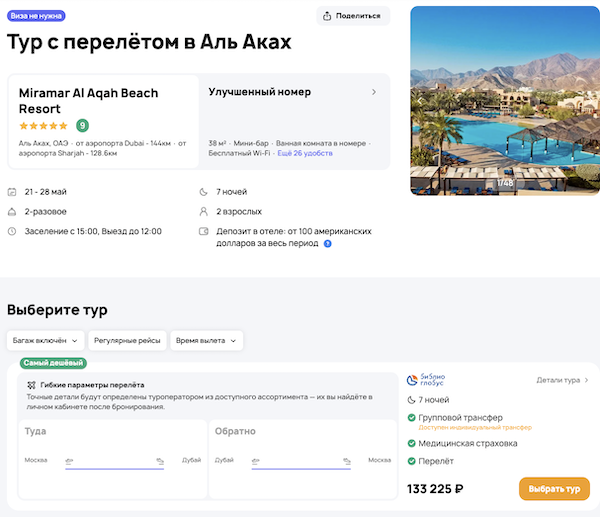
Task: Click the Перелёт checkmark
Action: pyautogui.click(x=412, y=461)
